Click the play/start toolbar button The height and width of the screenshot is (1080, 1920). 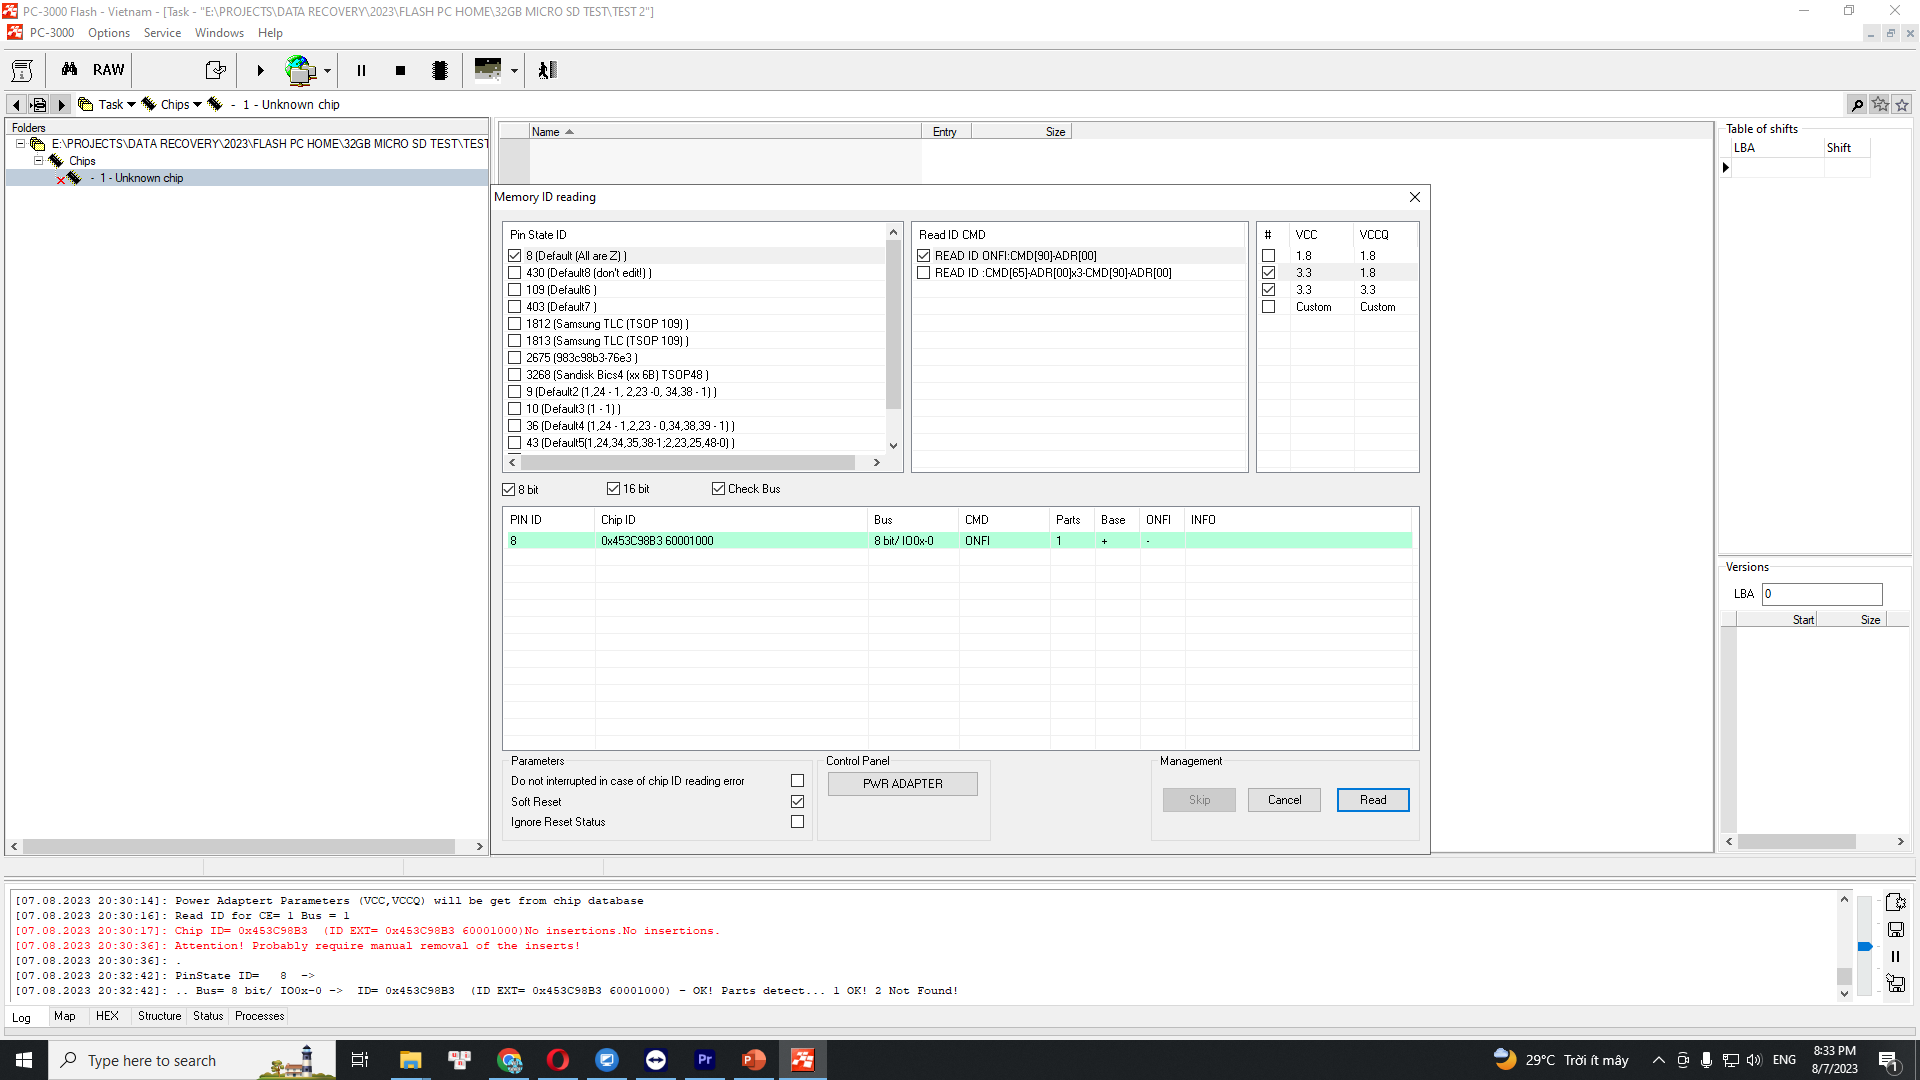(260, 70)
